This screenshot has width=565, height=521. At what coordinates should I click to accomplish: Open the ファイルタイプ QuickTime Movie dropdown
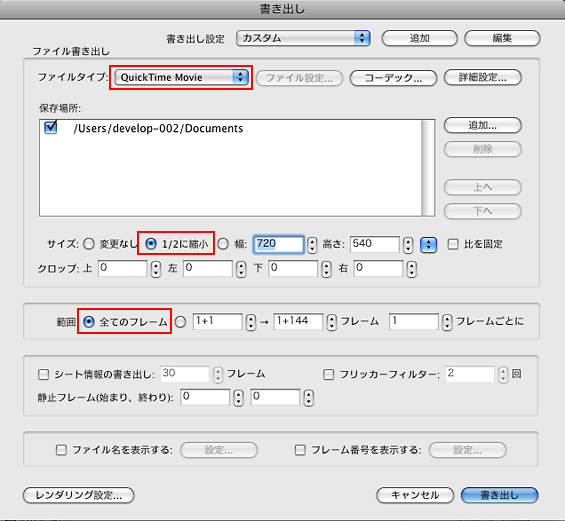click(x=181, y=77)
